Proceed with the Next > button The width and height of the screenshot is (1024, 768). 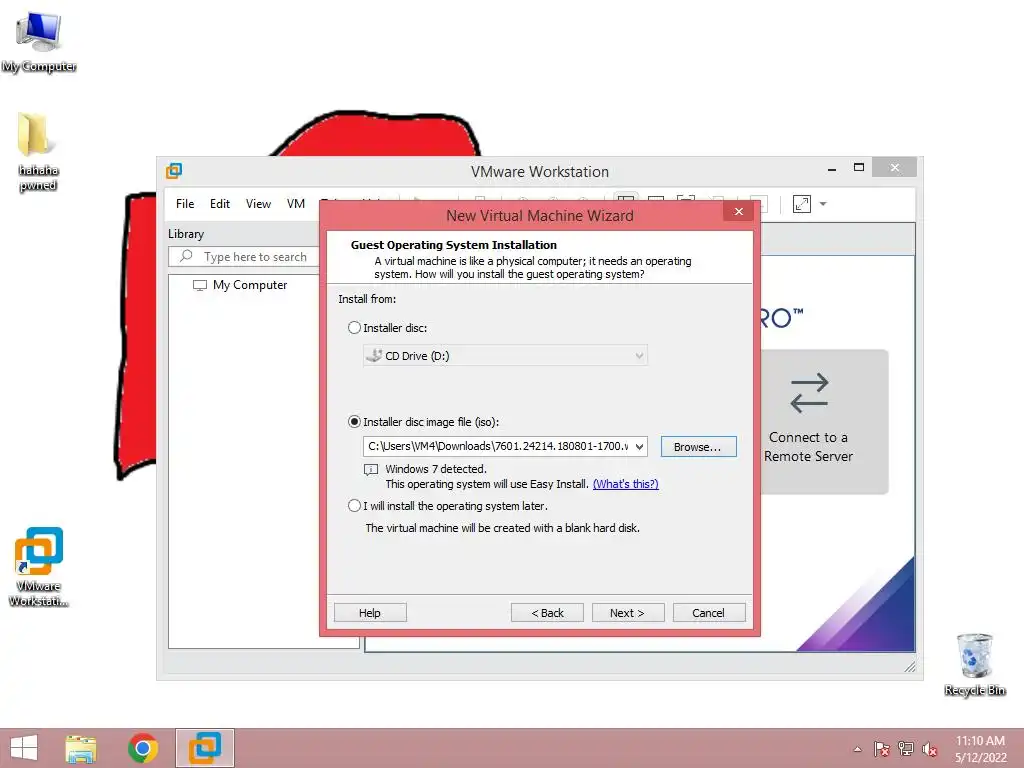coord(628,613)
